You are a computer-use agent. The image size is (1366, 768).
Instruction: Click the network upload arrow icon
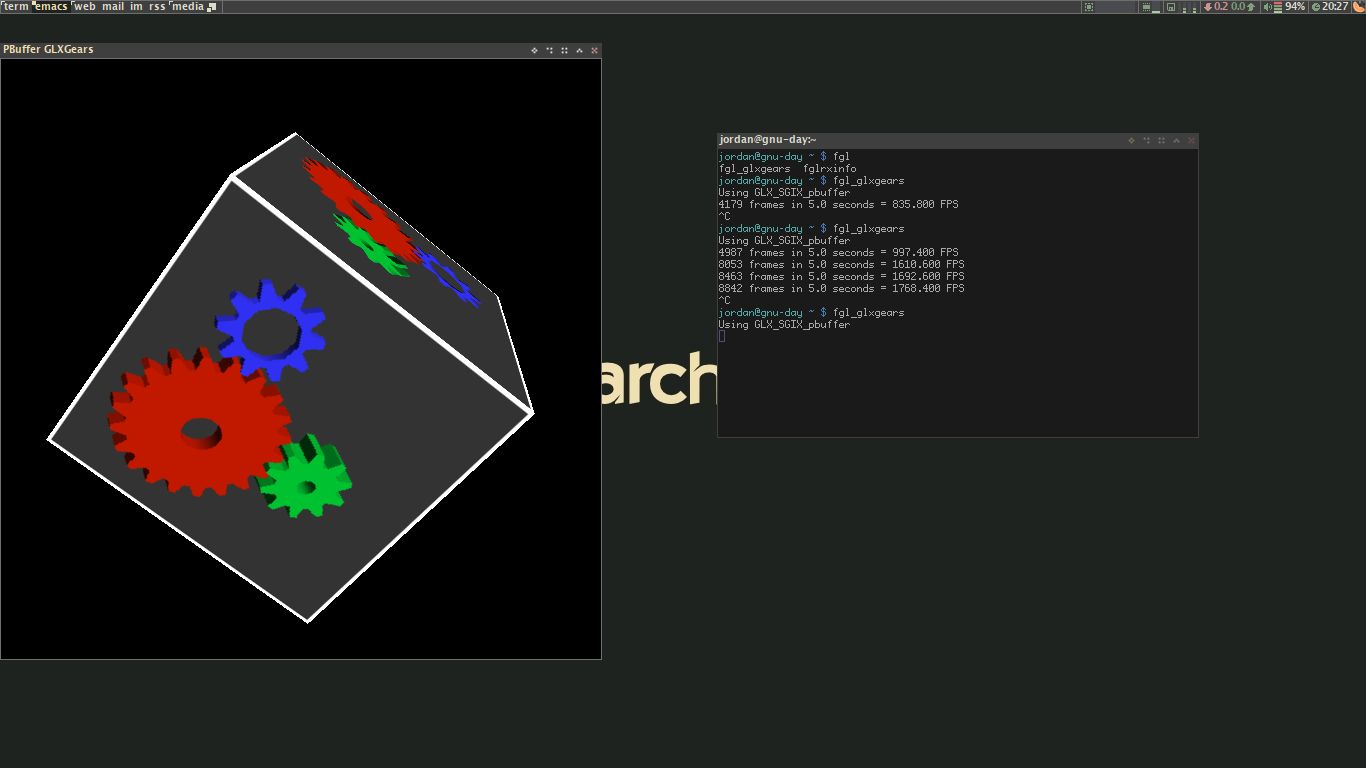(1251, 7)
